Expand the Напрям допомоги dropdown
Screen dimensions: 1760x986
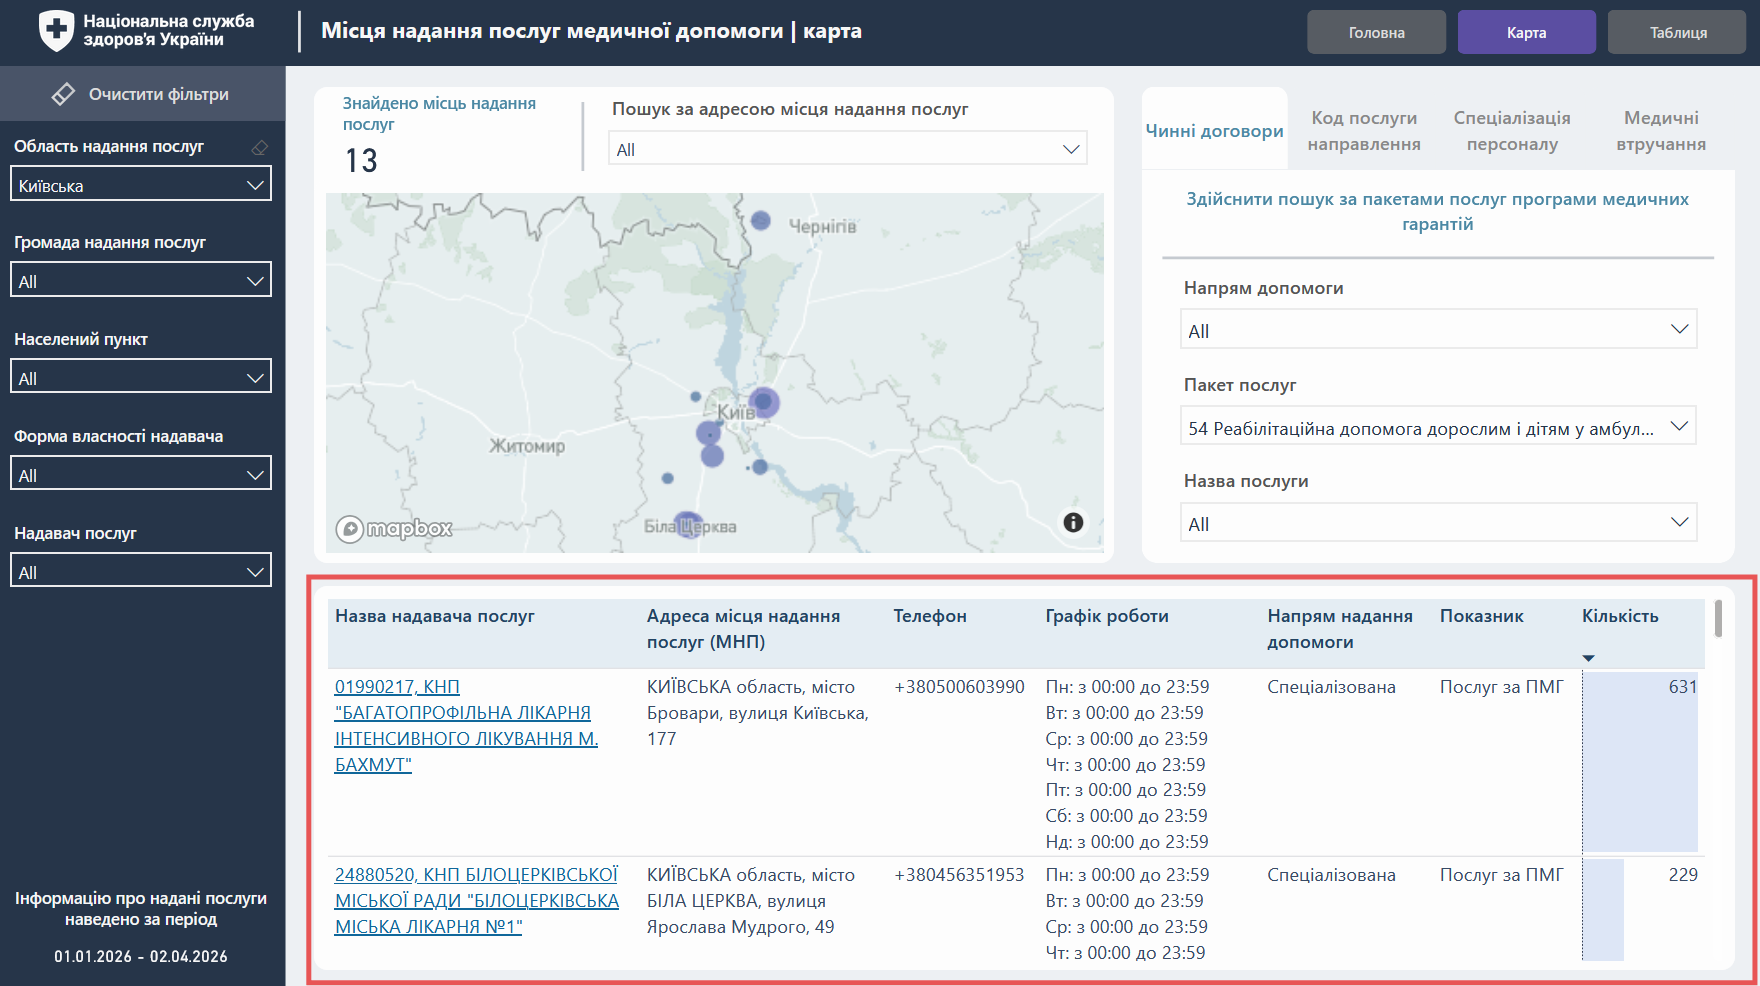[1438, 330]
